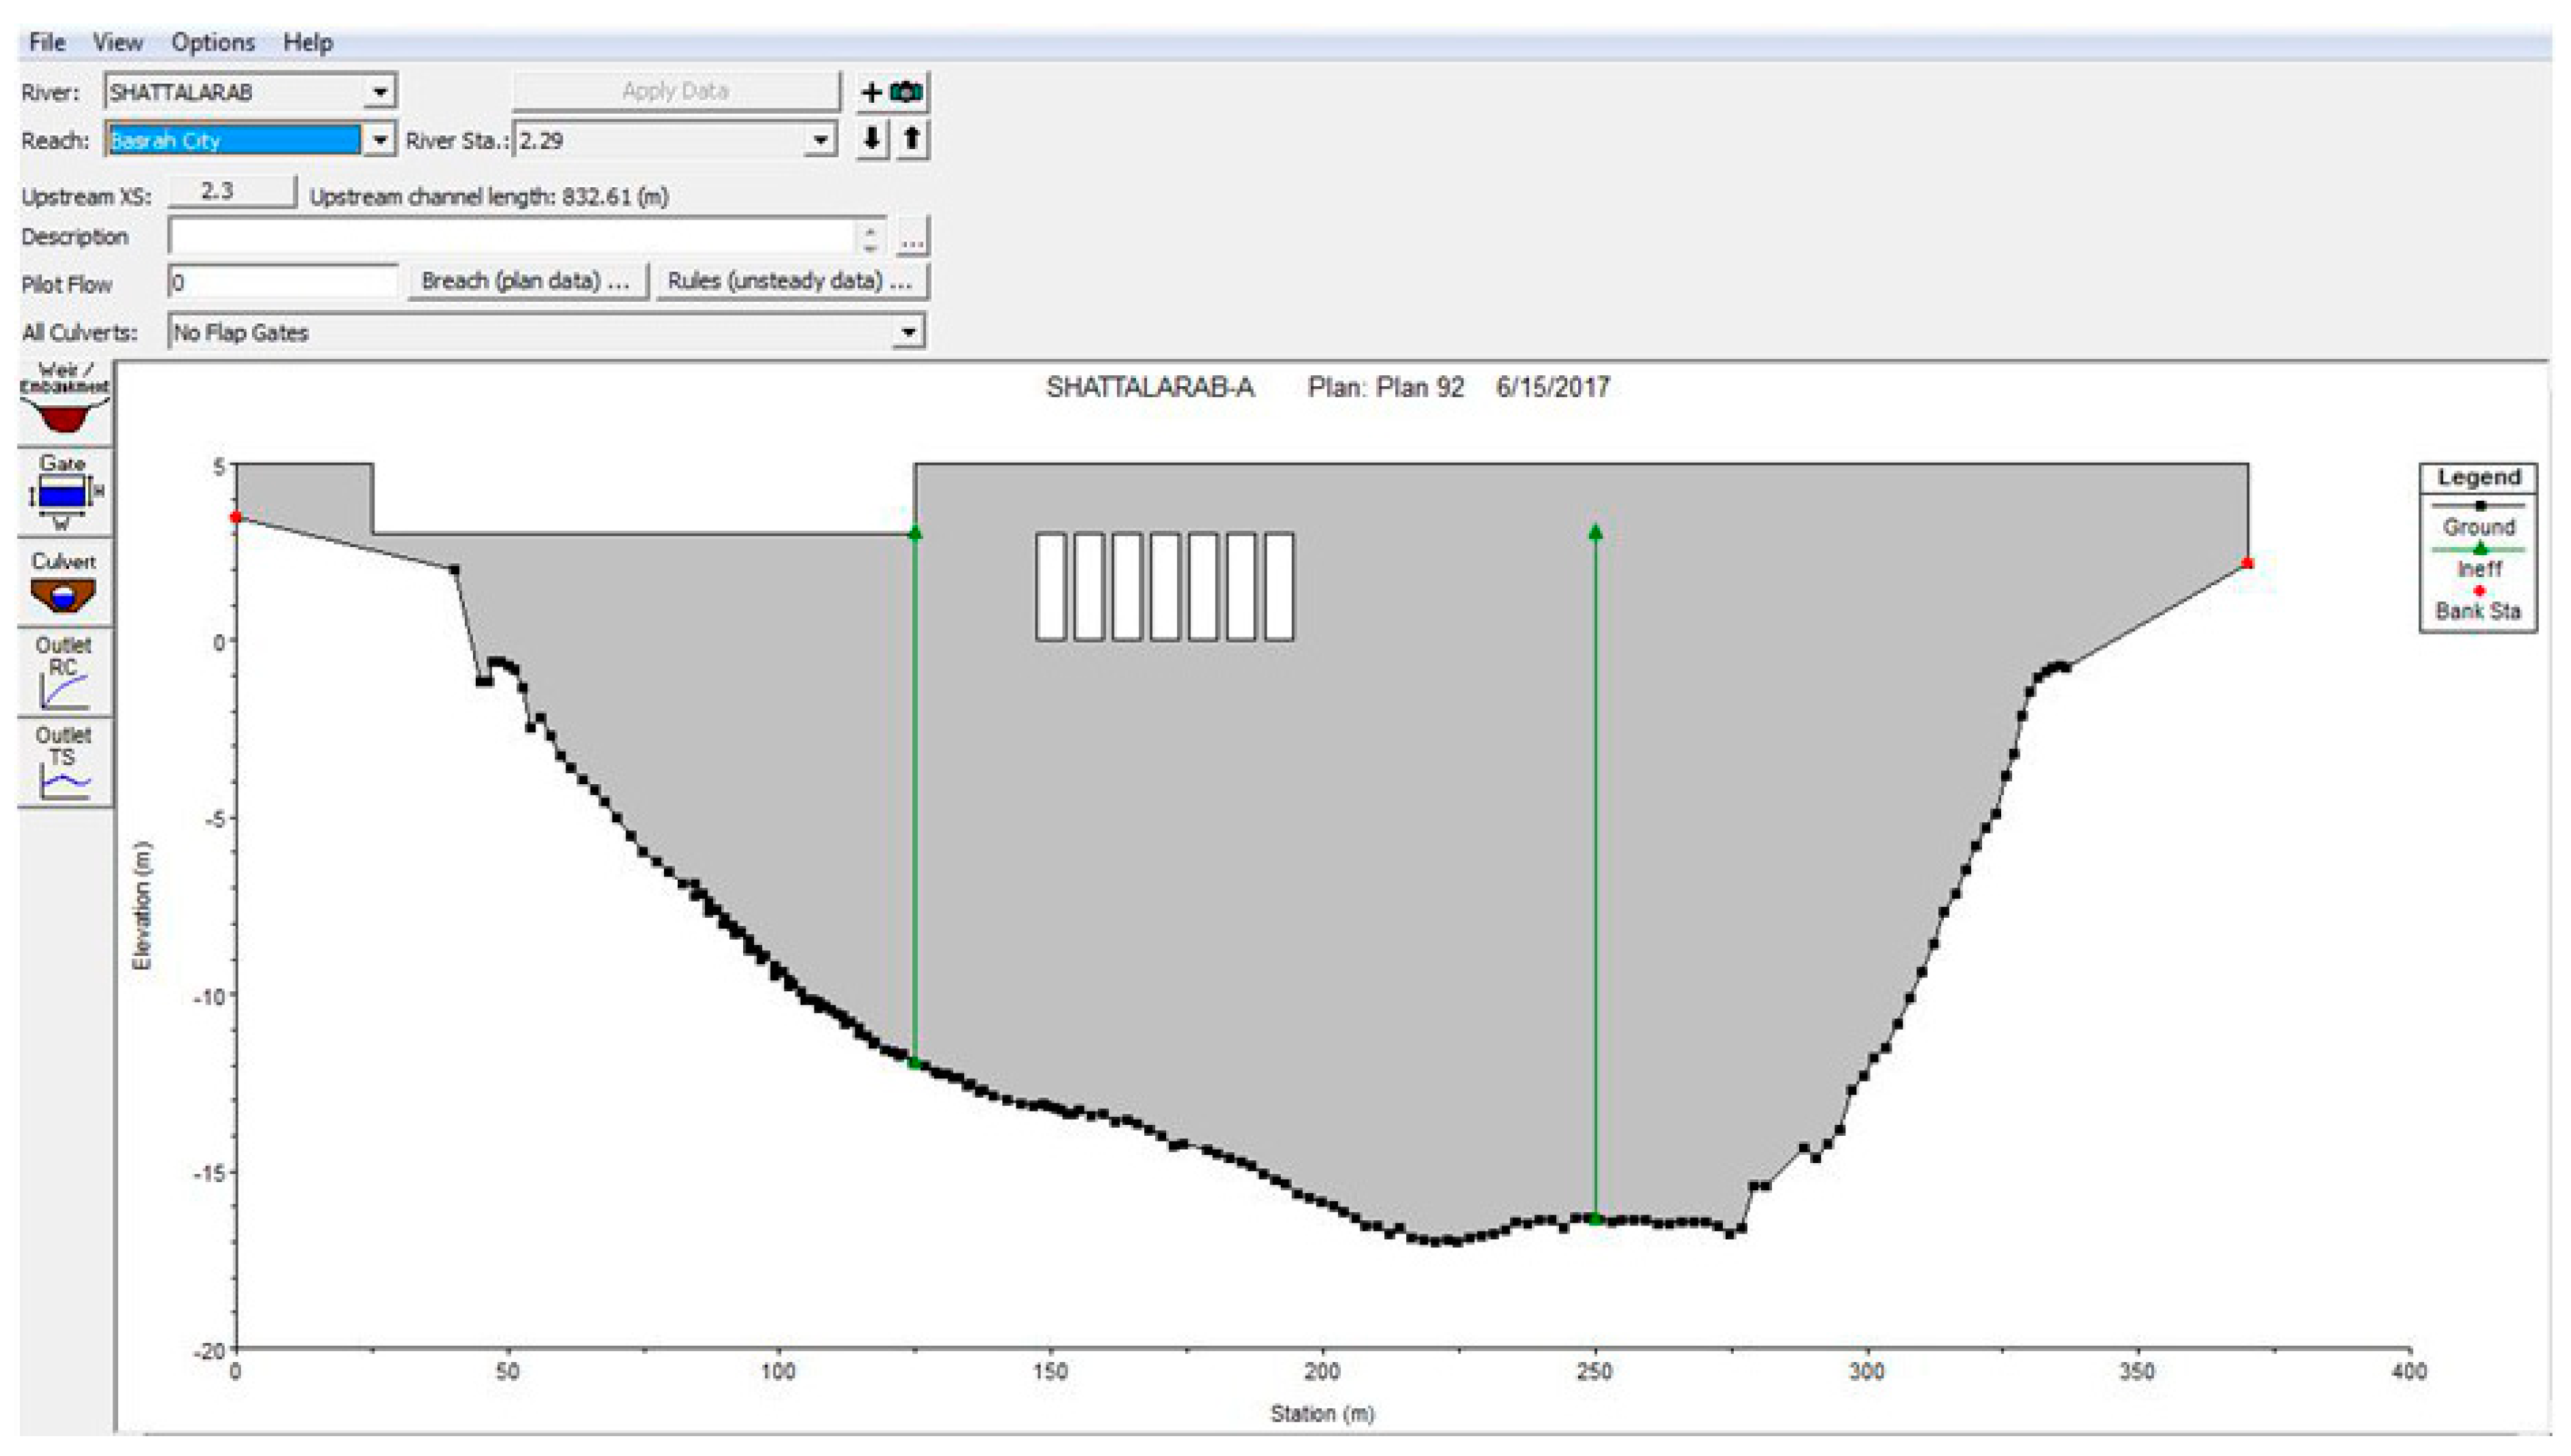Click the Elevation (m) axis label

pyautogui.click(x=142, y=906)
